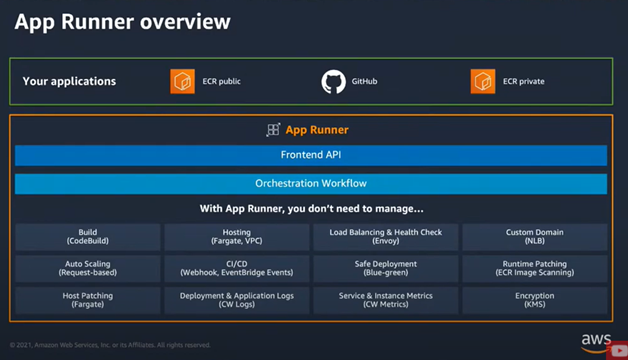Click the Custom Domain (NLB) tile
This screenshot has height=360, width=628.
coord(535,237)
